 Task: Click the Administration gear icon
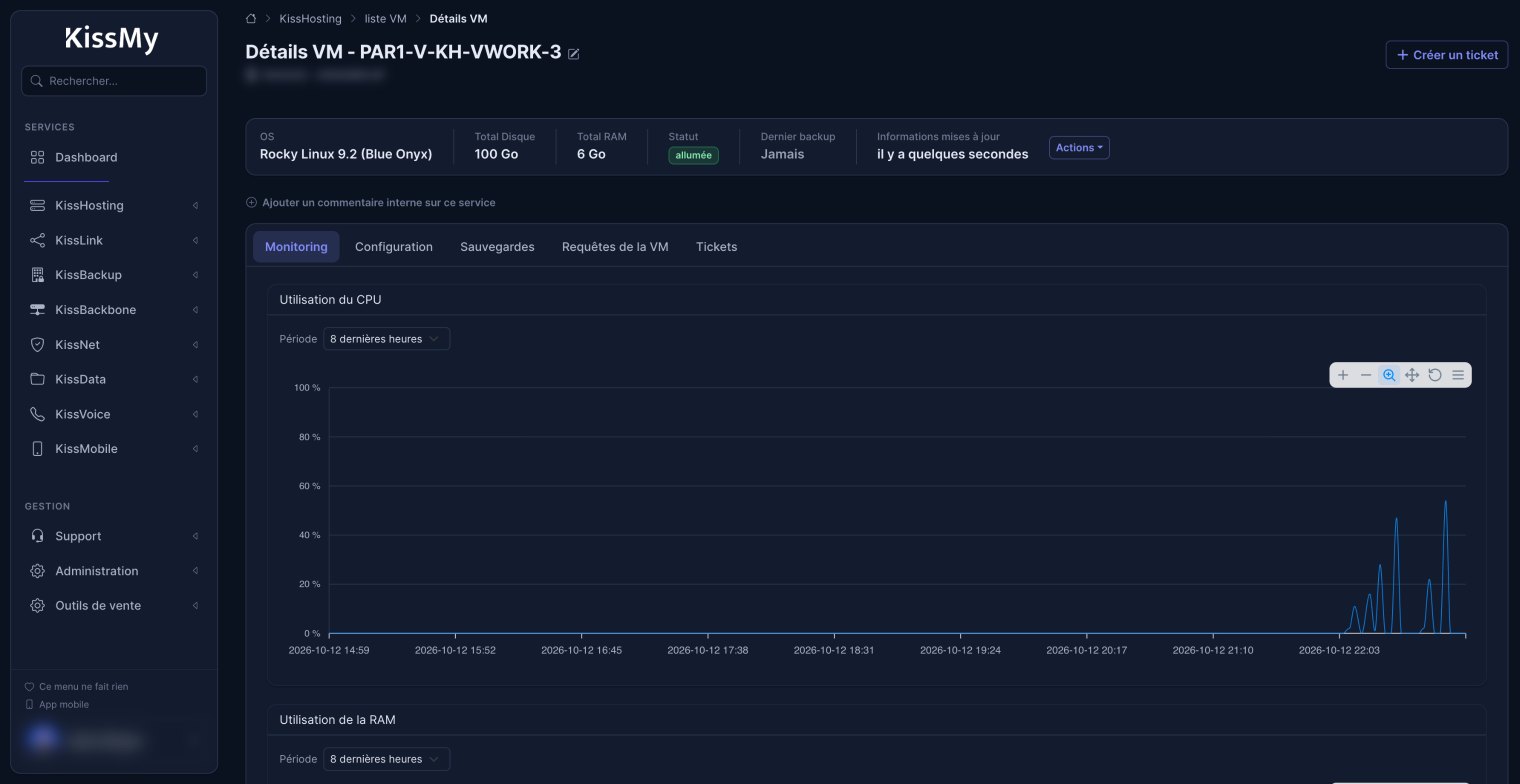coord(38,571)
